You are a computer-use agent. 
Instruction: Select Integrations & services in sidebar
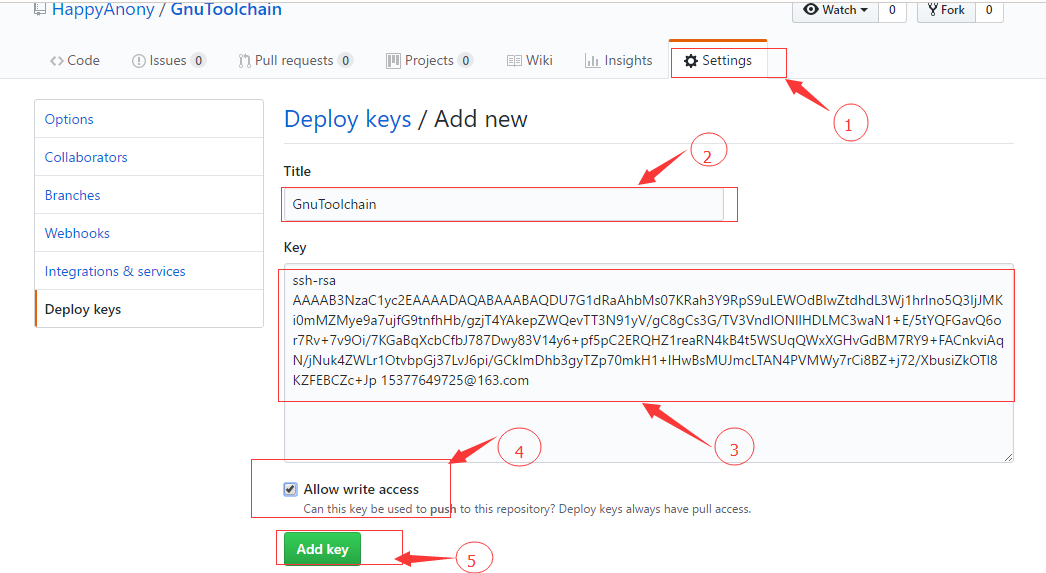click(x=149, y=271)
